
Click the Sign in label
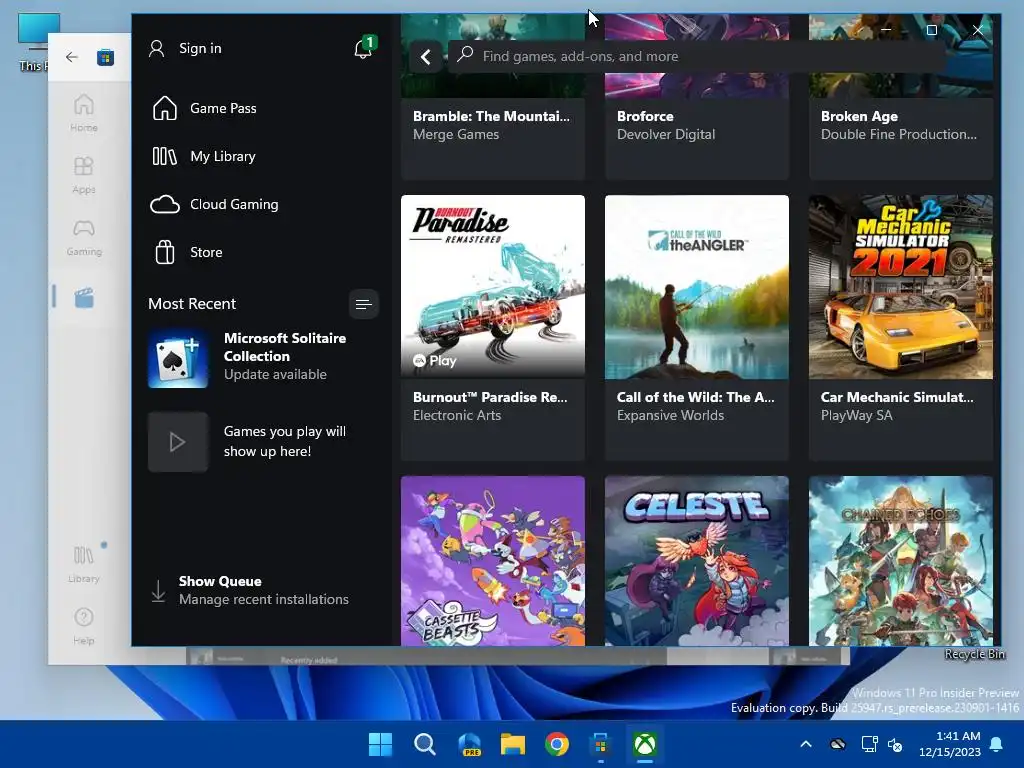pyautogui.click(x=200, y=48)
